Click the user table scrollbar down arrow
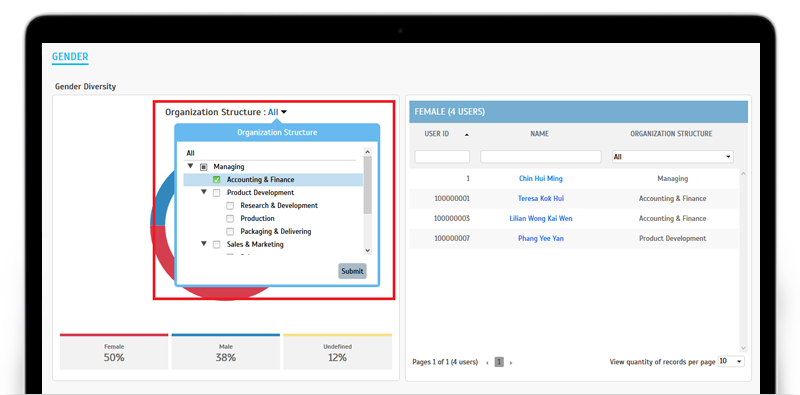Screen dimensions: 800x395 (743, 348)
